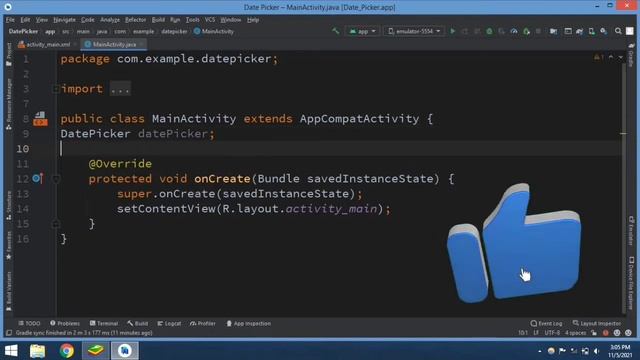640x360 pixels.
Task: Open the Code menu
Action: pos(87,20)
